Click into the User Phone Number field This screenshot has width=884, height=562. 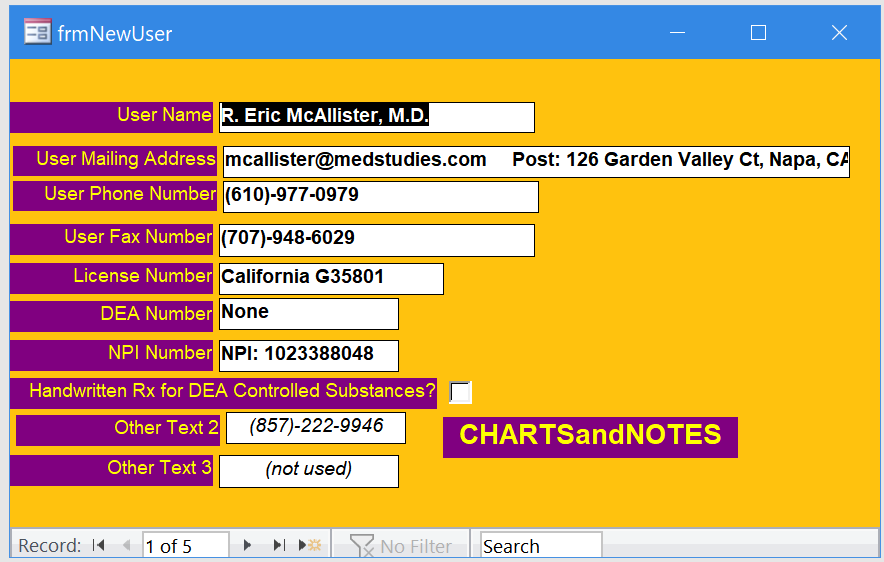tap(380, 196)
